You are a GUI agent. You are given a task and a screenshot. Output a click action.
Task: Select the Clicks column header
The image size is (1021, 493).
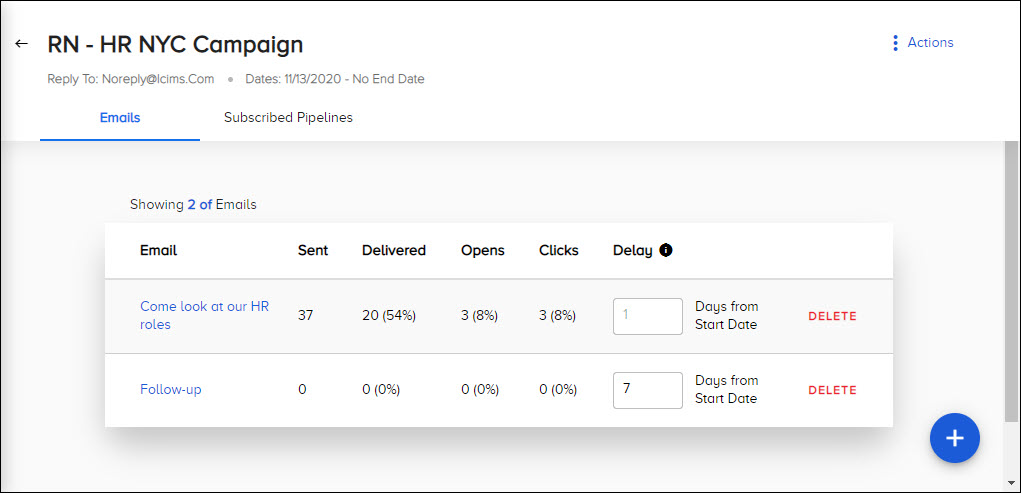pos(558,250)
